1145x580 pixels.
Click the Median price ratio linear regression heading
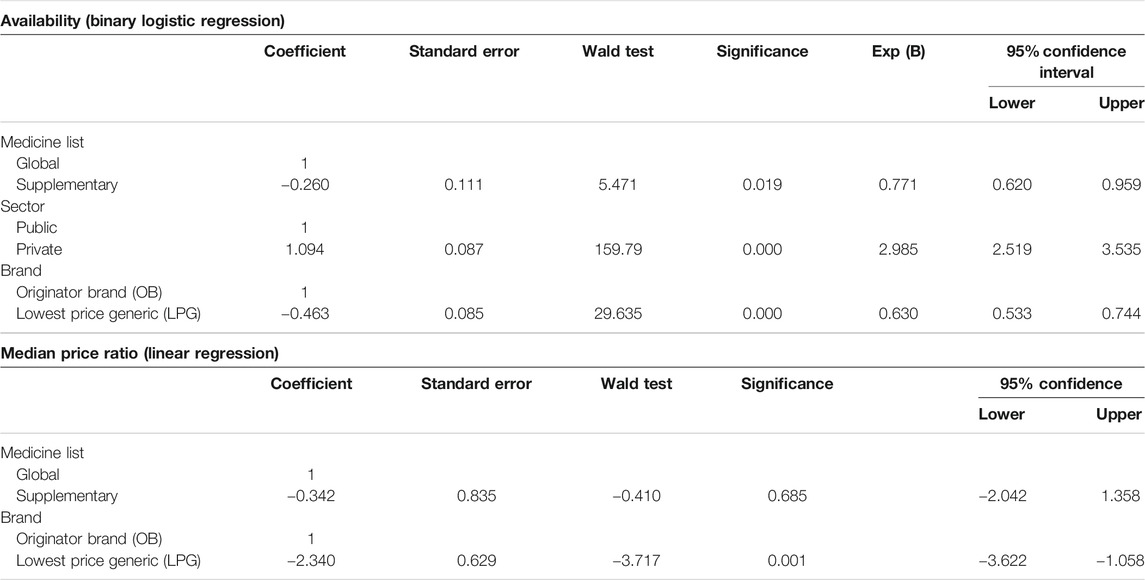[139, 354]
